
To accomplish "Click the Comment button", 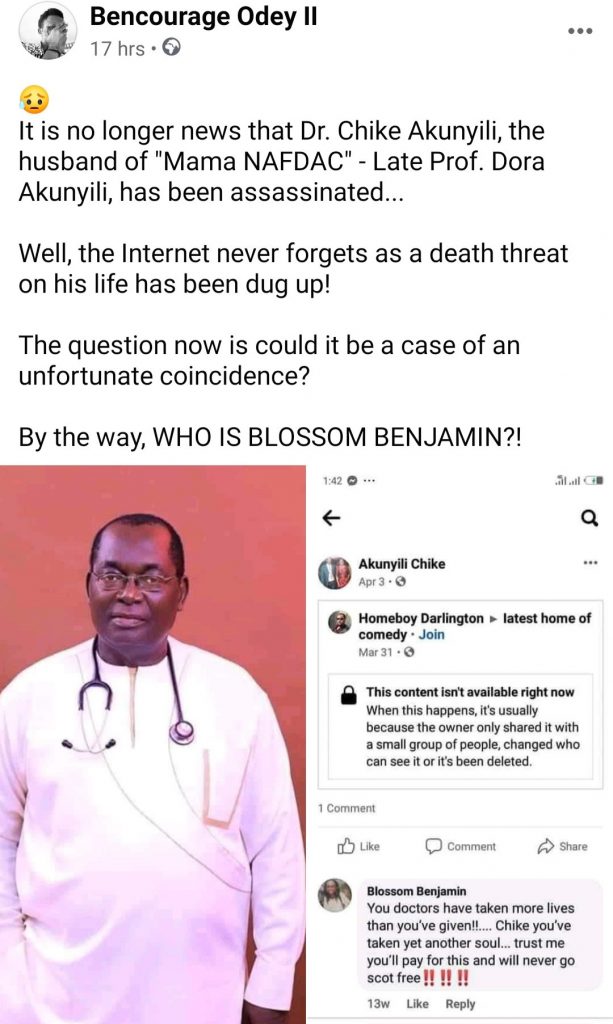I will [x=460, y=846].
